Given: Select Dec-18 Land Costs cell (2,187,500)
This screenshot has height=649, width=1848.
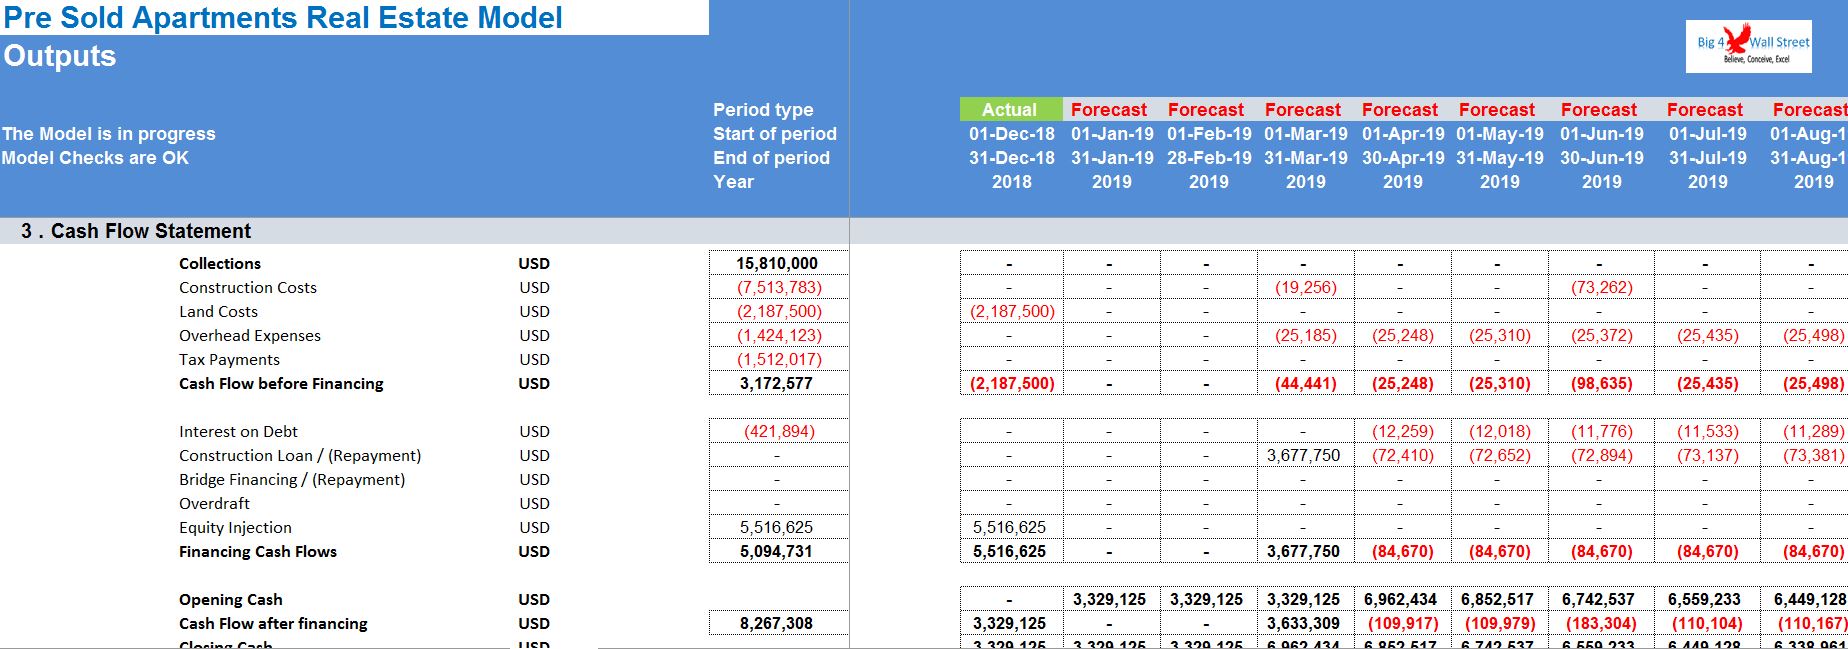Looking at the screenshot, I should click(x=1011, y=311).
